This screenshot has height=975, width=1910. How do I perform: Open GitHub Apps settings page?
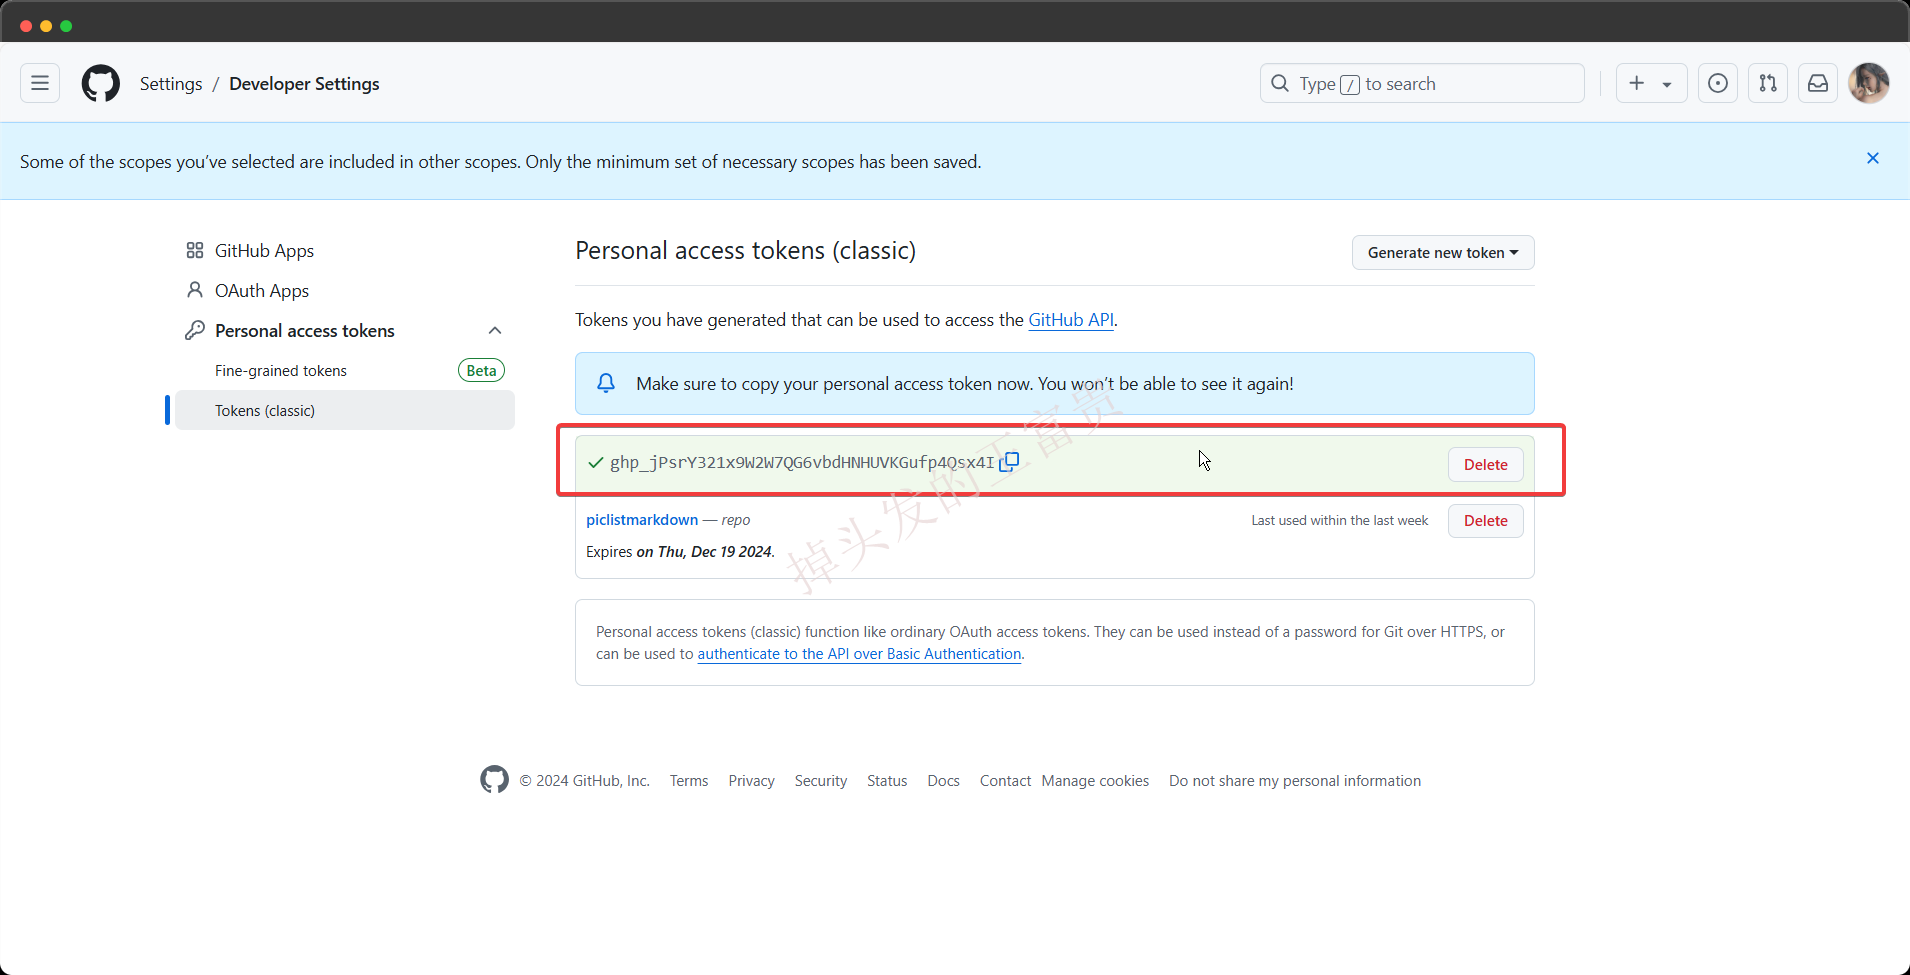click(x=264, y=250)
